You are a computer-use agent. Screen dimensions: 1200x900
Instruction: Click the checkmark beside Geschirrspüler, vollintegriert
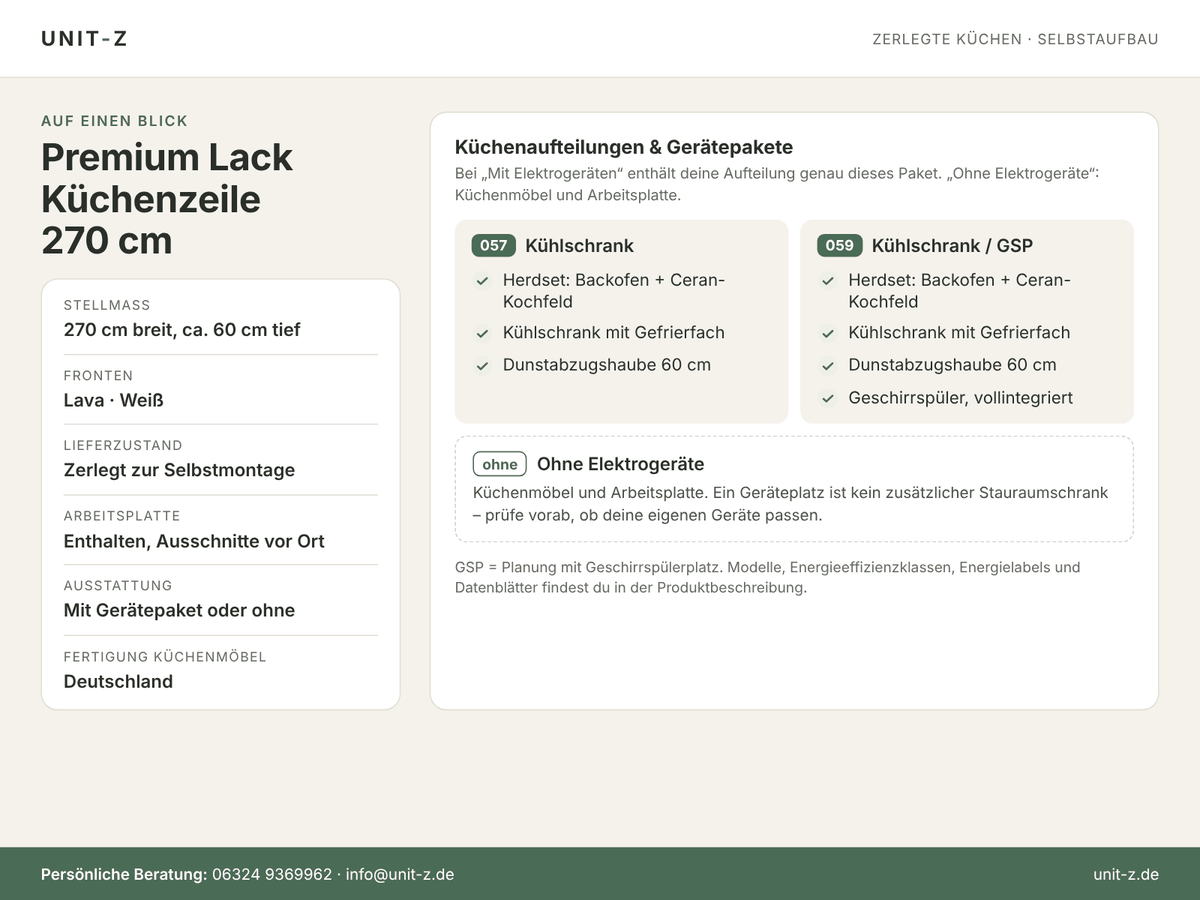click(x=828, y=398)
